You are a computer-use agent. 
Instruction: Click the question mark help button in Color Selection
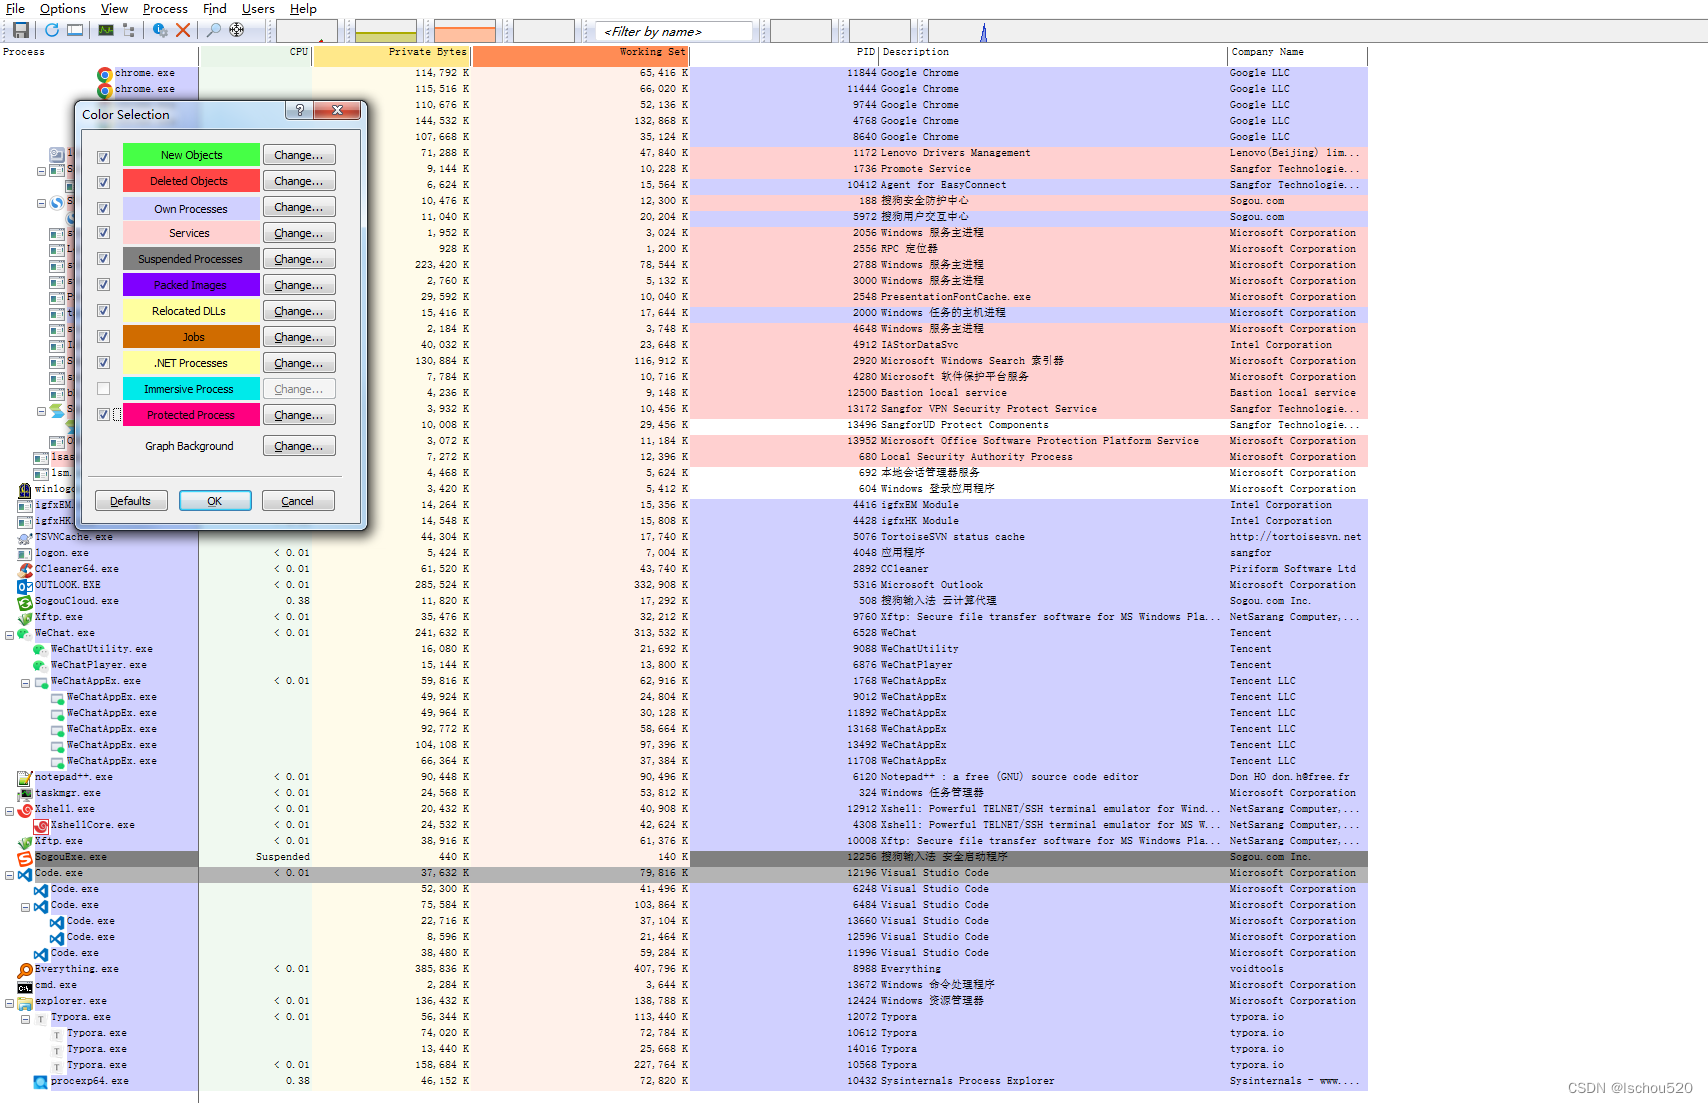(x=299, y=110)
